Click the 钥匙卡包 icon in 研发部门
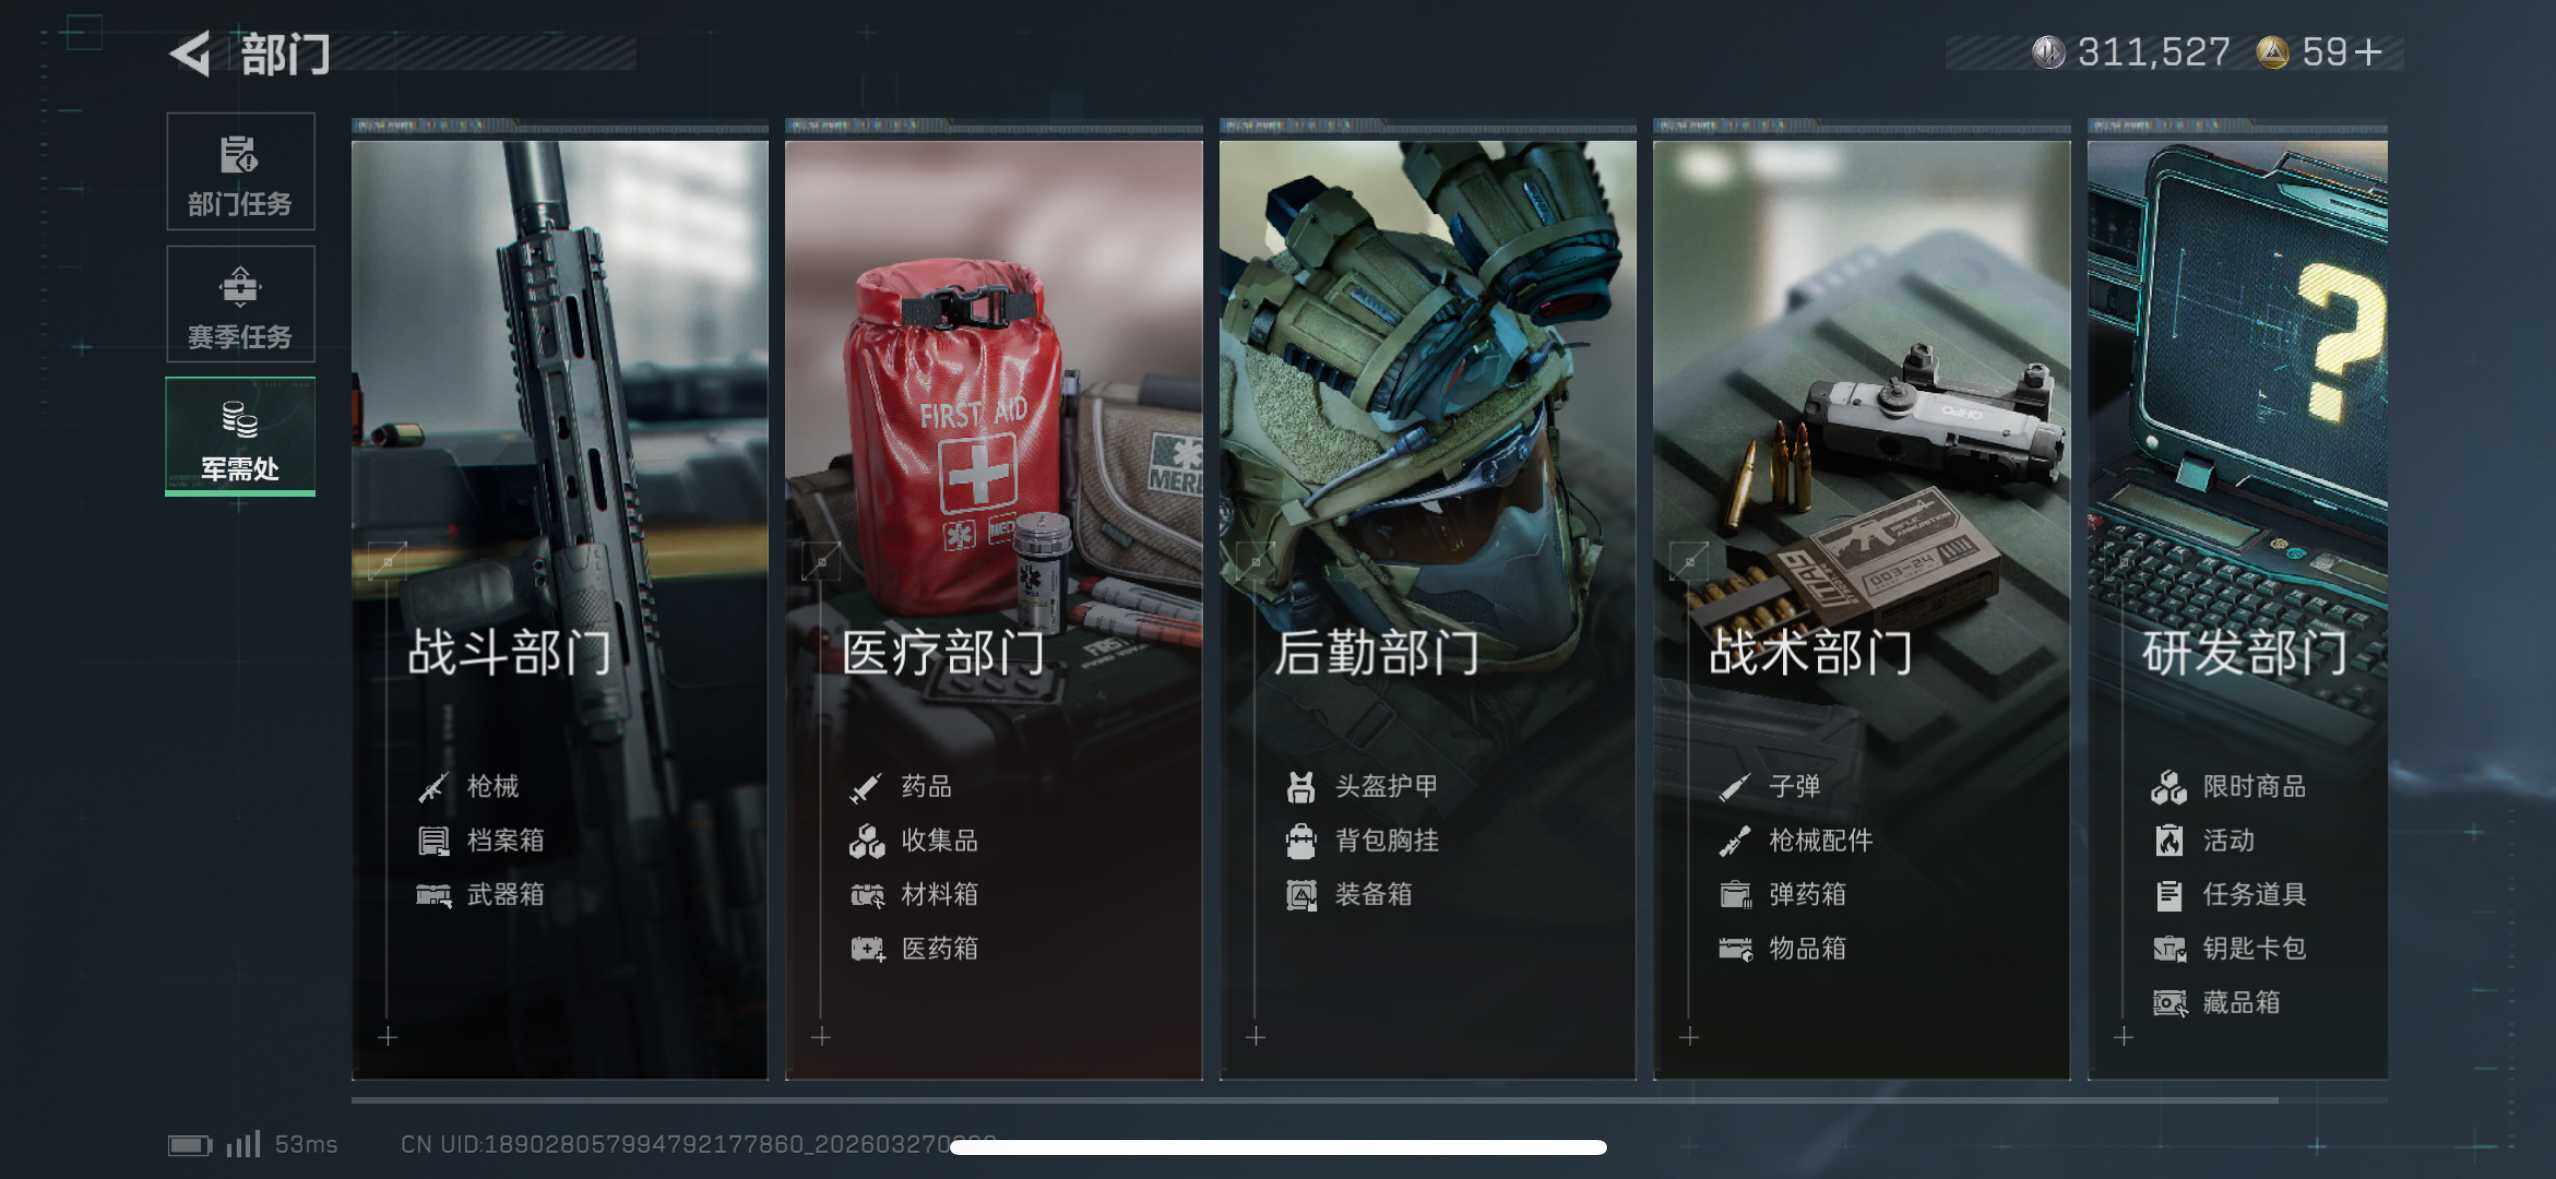Screen dimensions: 2556x1179 (x=2169, y=949)
